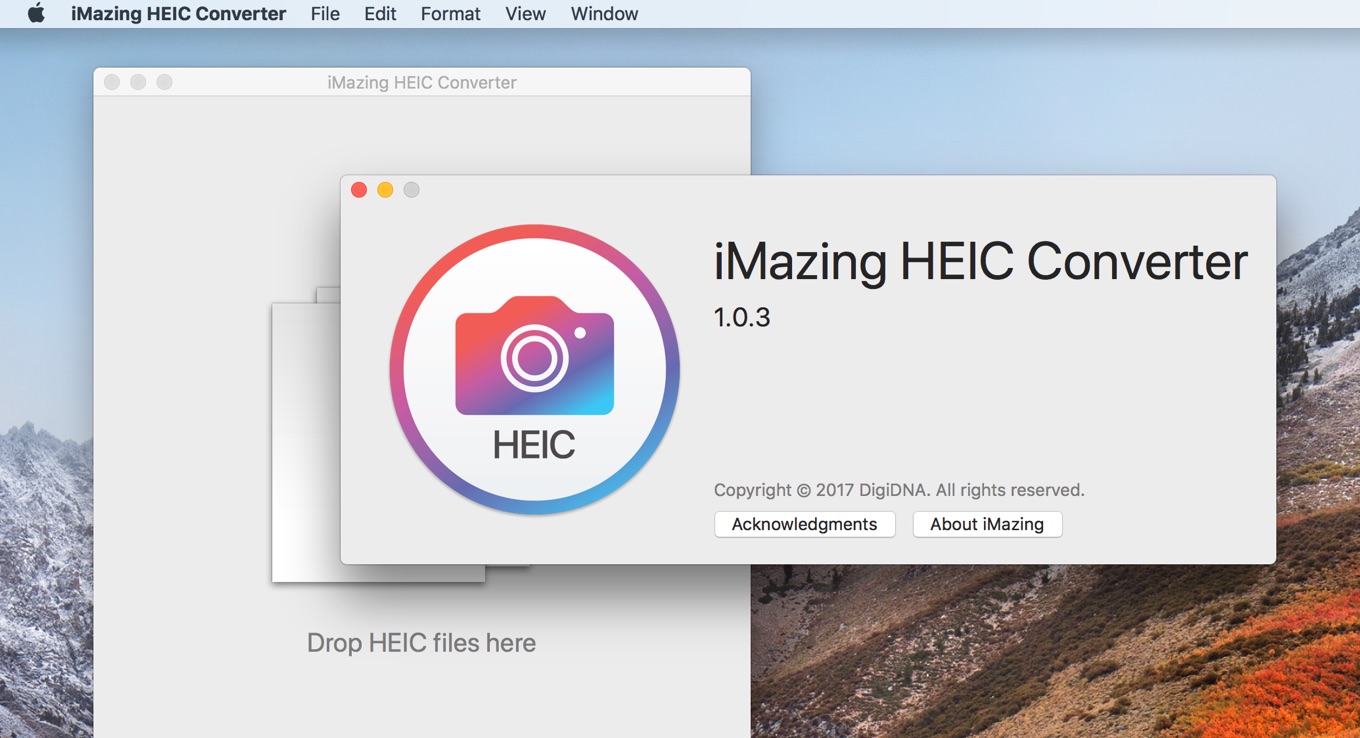
Task: Open the iMazing HEIC Converter app menu
Action: click(178, 14)
